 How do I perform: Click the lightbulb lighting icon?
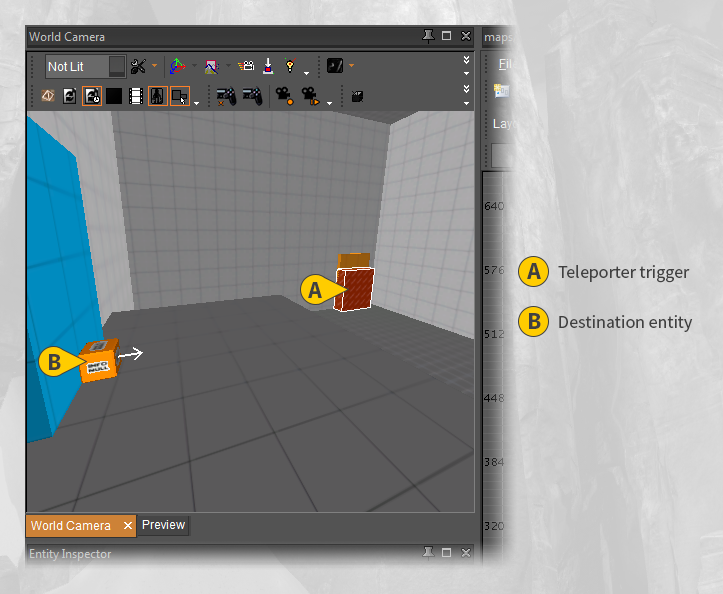pos(290,65)
